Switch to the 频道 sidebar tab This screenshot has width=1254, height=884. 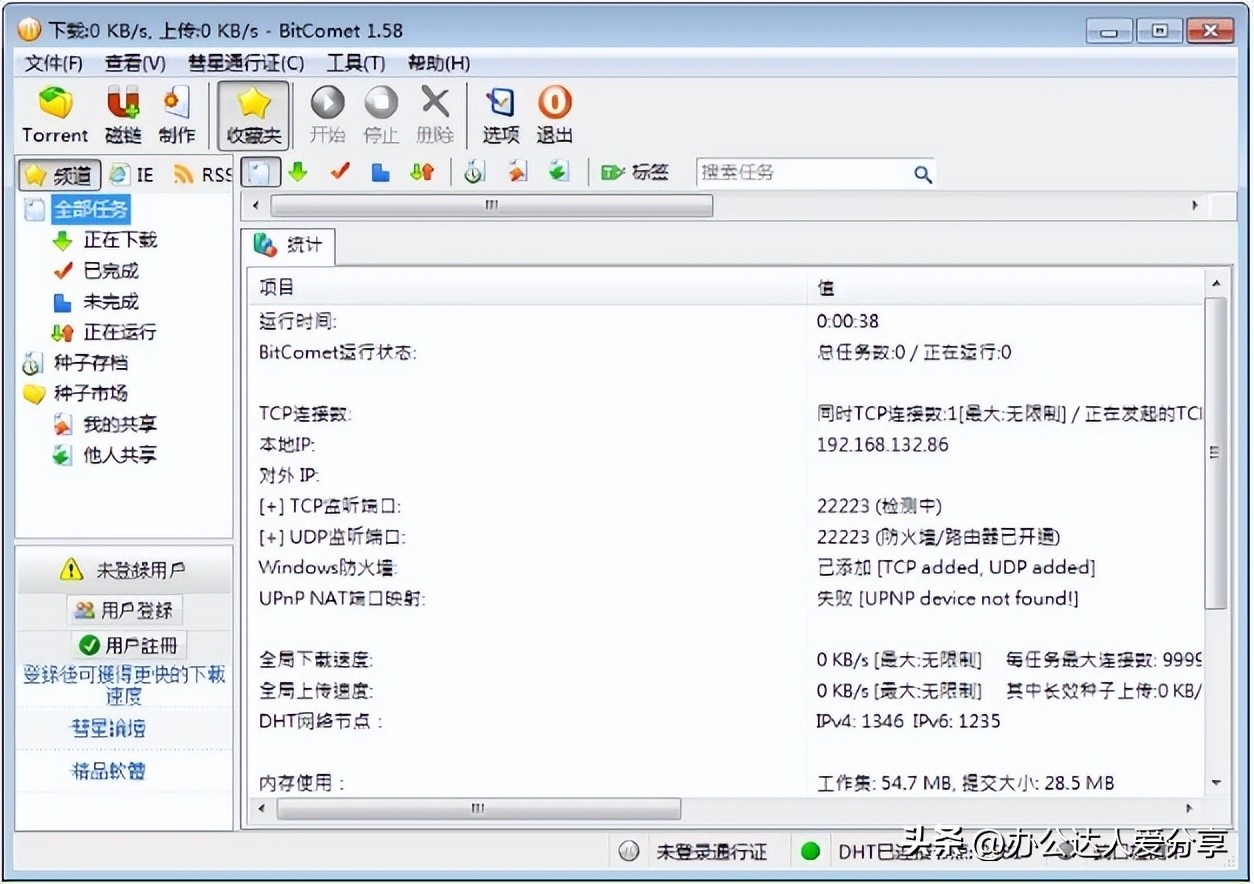[60, 175]
